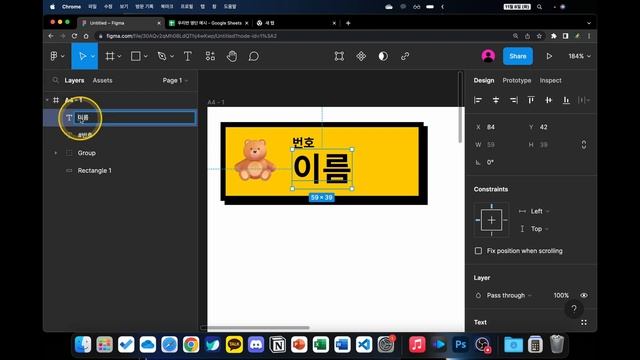
Task: Select the Text tool
Action: click(x=187, y=56)
